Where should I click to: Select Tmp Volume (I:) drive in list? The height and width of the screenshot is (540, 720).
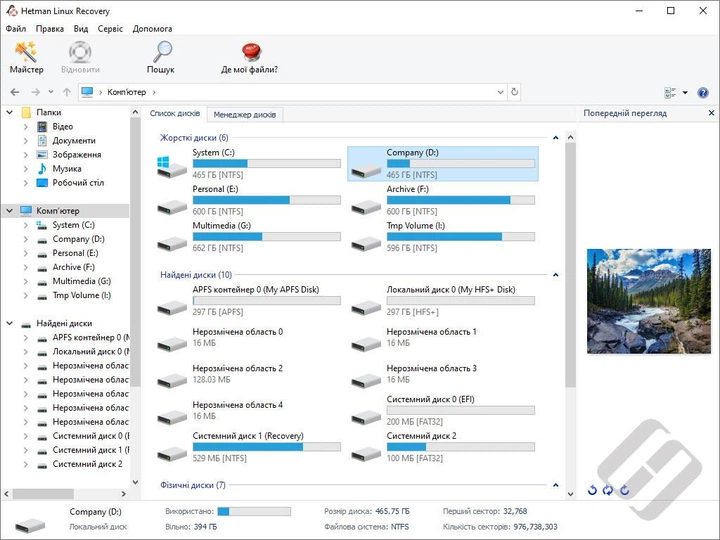tap(443, 237)
